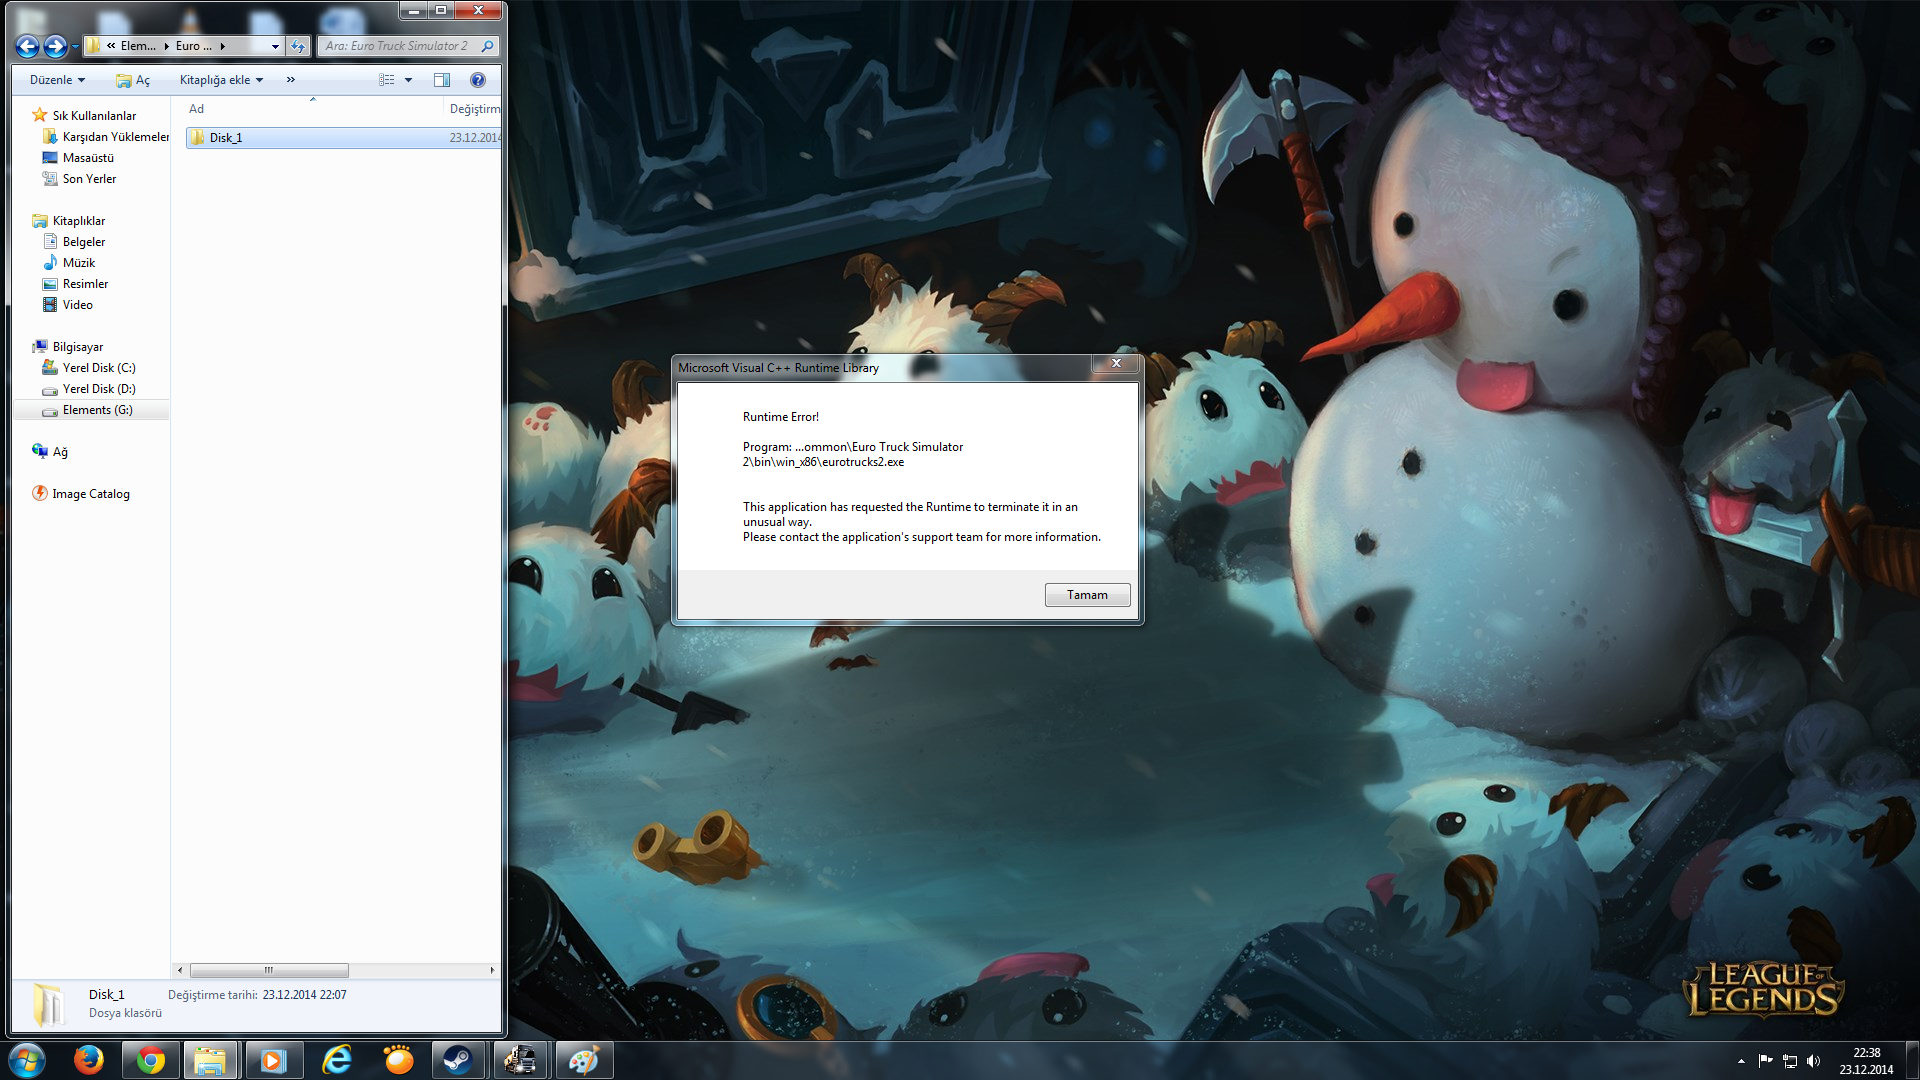
Task: Open Image Catalog in sidebar
Action: (90, 494)
